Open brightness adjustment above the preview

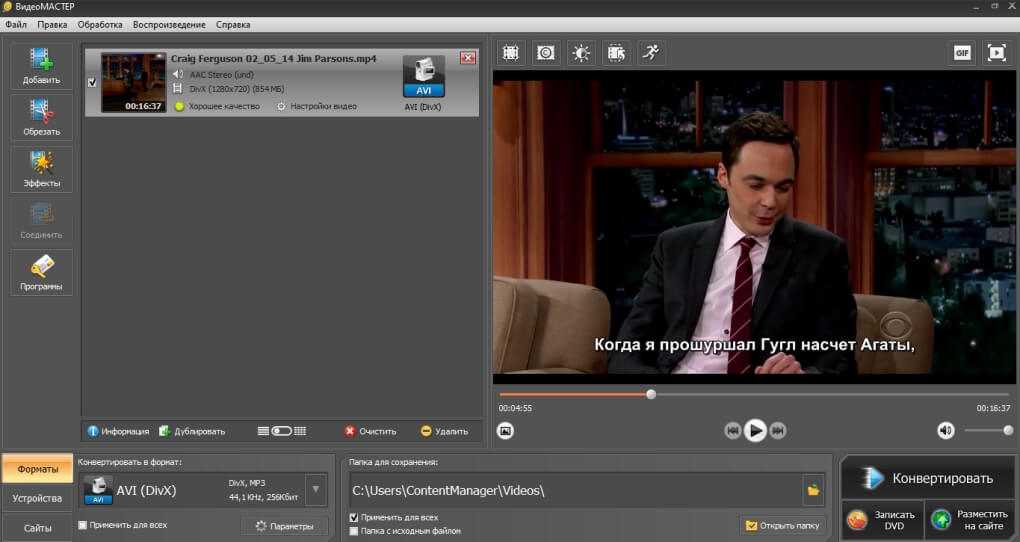pyautogui.click(x=580, y=53)
